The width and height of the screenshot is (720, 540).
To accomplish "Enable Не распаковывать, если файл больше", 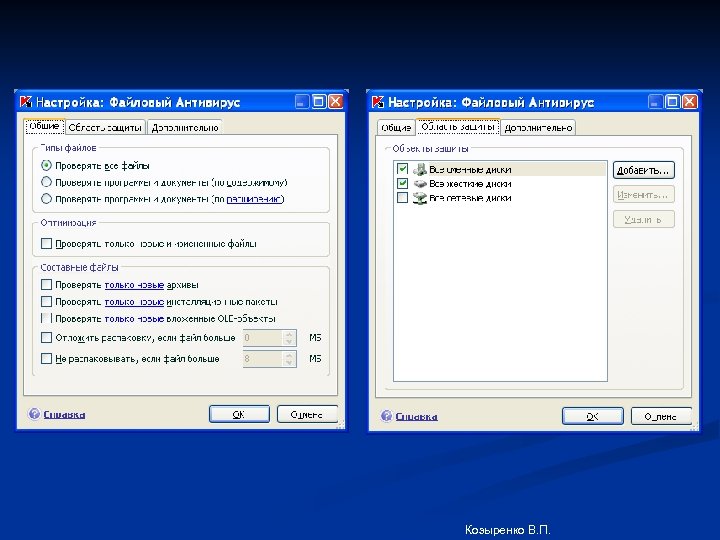I will pyautogui.click(x=46, y=358).
